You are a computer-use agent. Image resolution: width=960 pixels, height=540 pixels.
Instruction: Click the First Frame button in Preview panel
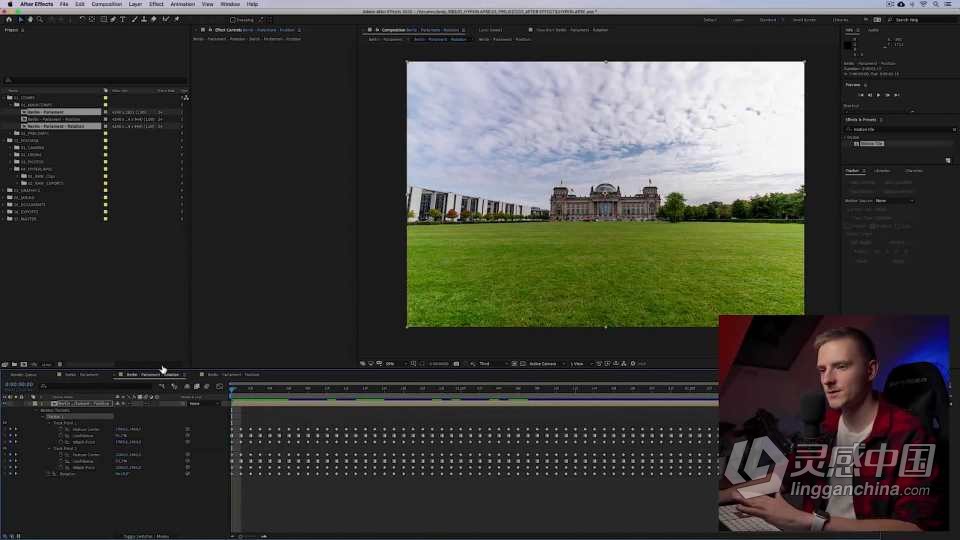click(861, 95)
